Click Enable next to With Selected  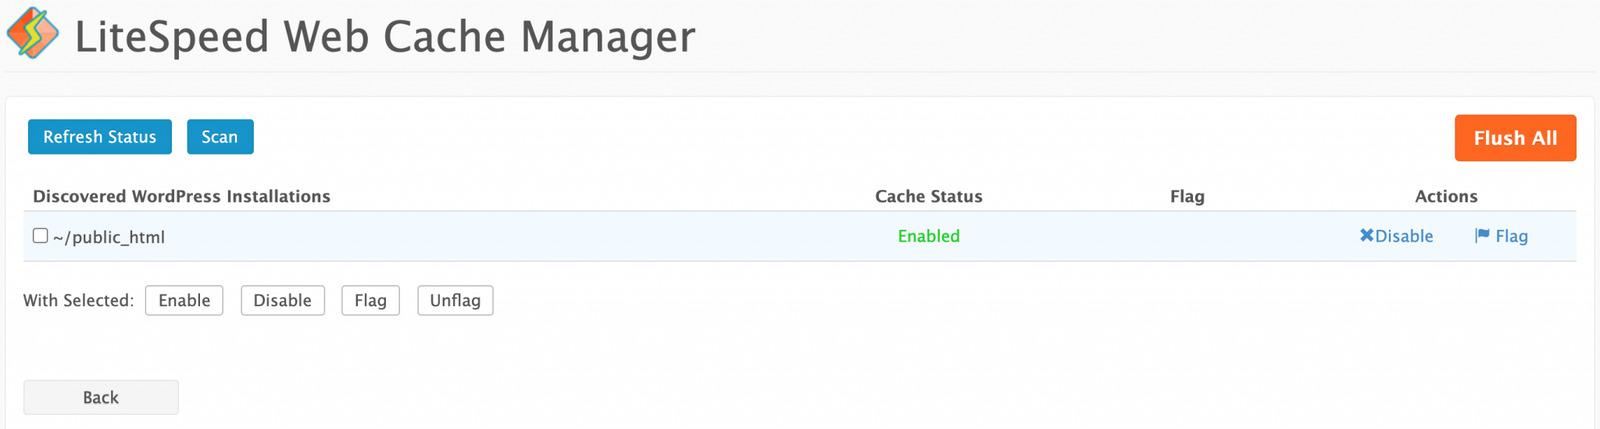click(184, 300)
